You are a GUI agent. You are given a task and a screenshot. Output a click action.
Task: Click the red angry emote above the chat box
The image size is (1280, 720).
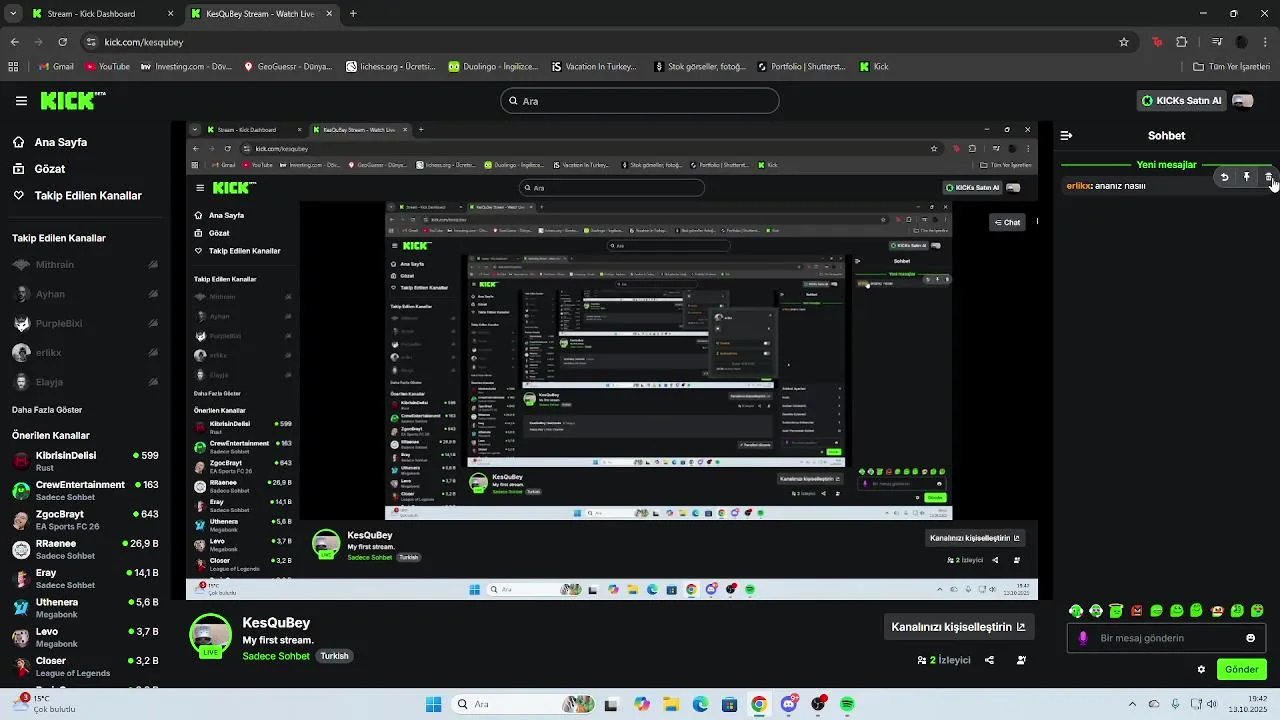click(x=1136, y=611)
